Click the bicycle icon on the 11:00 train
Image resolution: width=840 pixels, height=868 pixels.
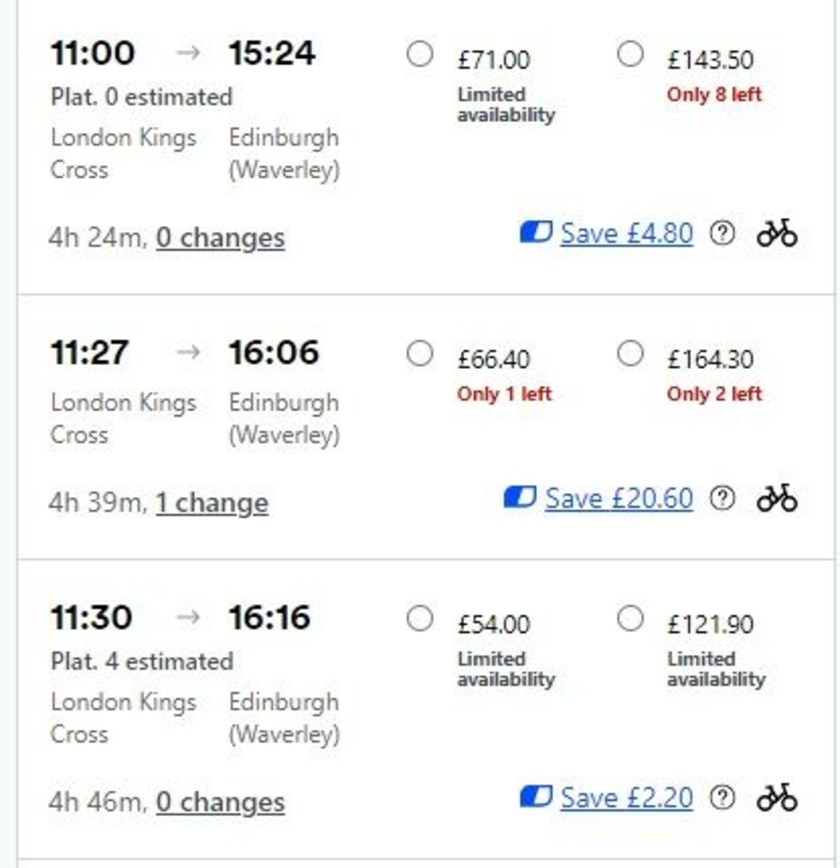point(777,234)
